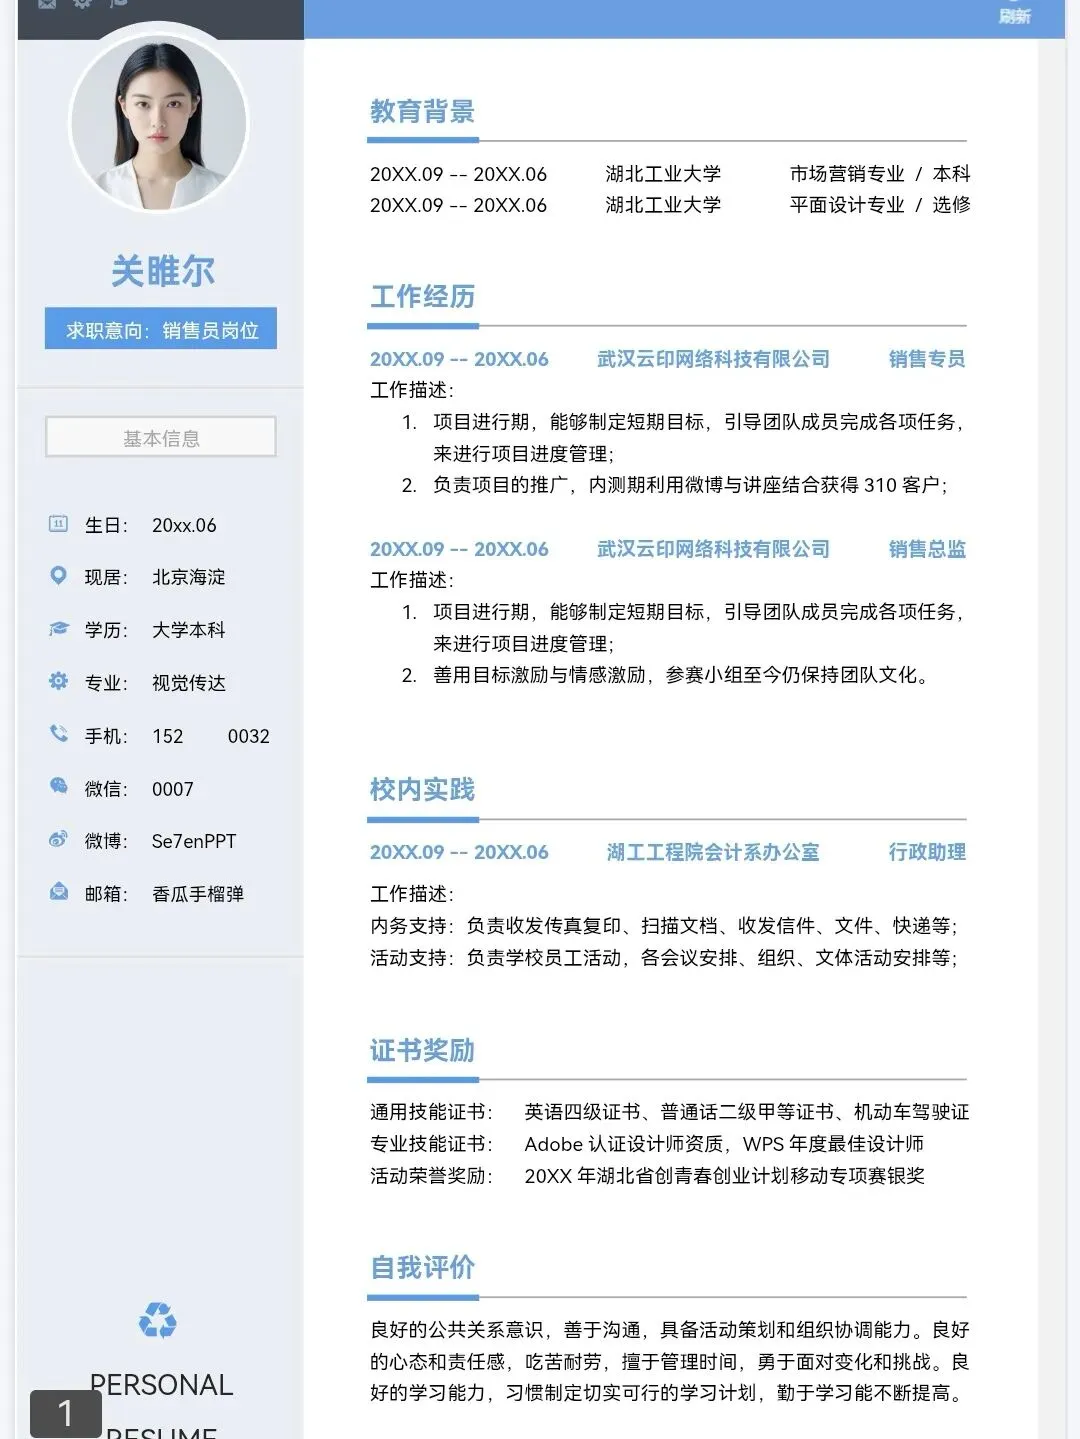Click the 行政助理 job title

(927, 852)
